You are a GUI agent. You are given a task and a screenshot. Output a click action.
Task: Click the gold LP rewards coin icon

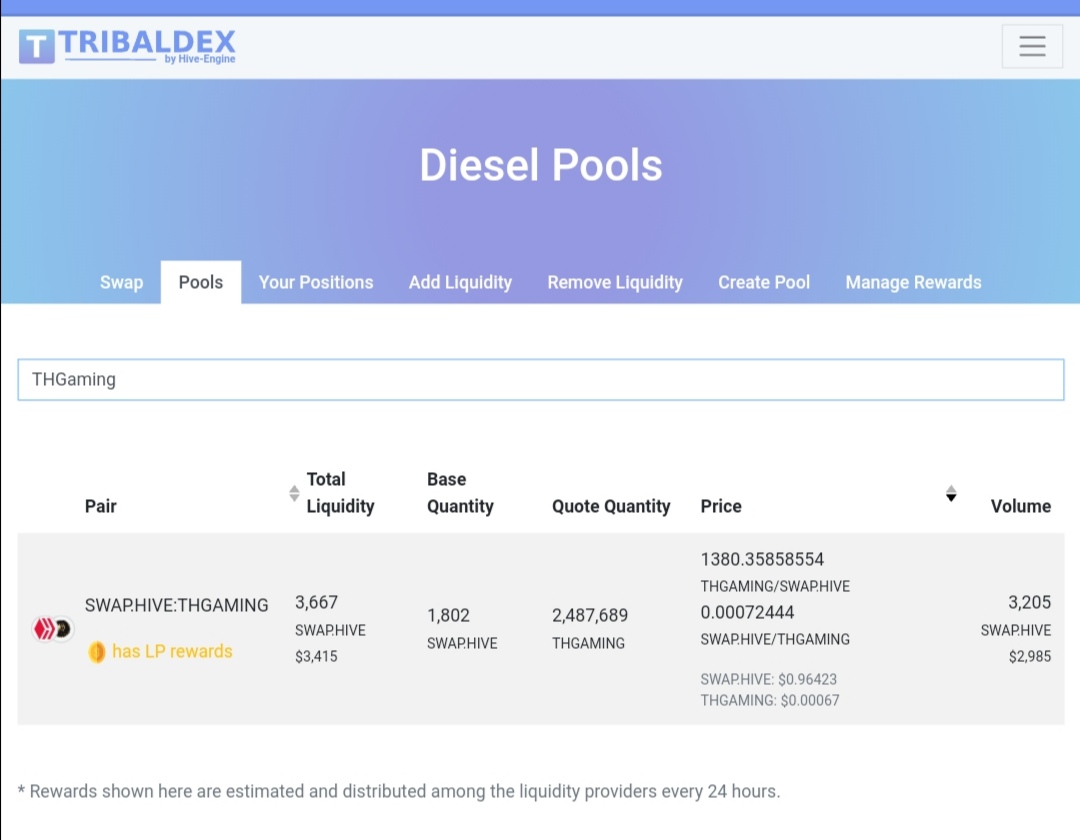[x=96, y=651]
